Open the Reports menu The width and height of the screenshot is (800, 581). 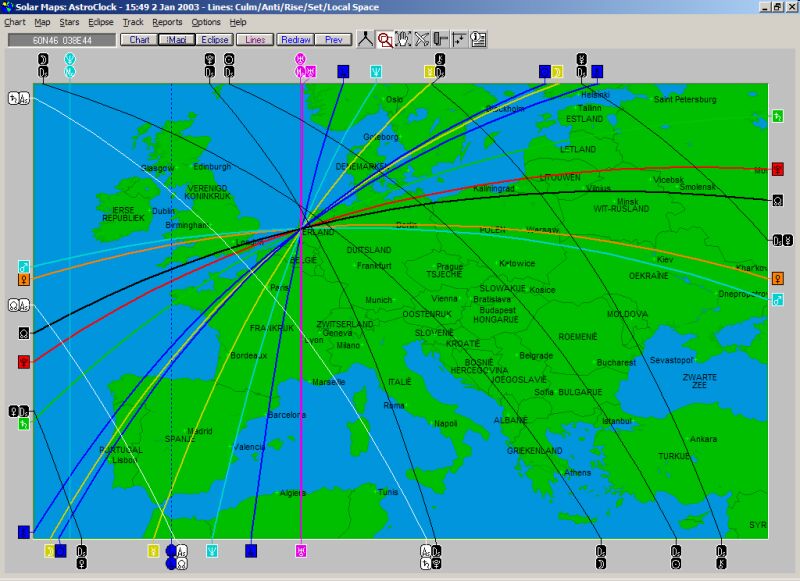167,21
